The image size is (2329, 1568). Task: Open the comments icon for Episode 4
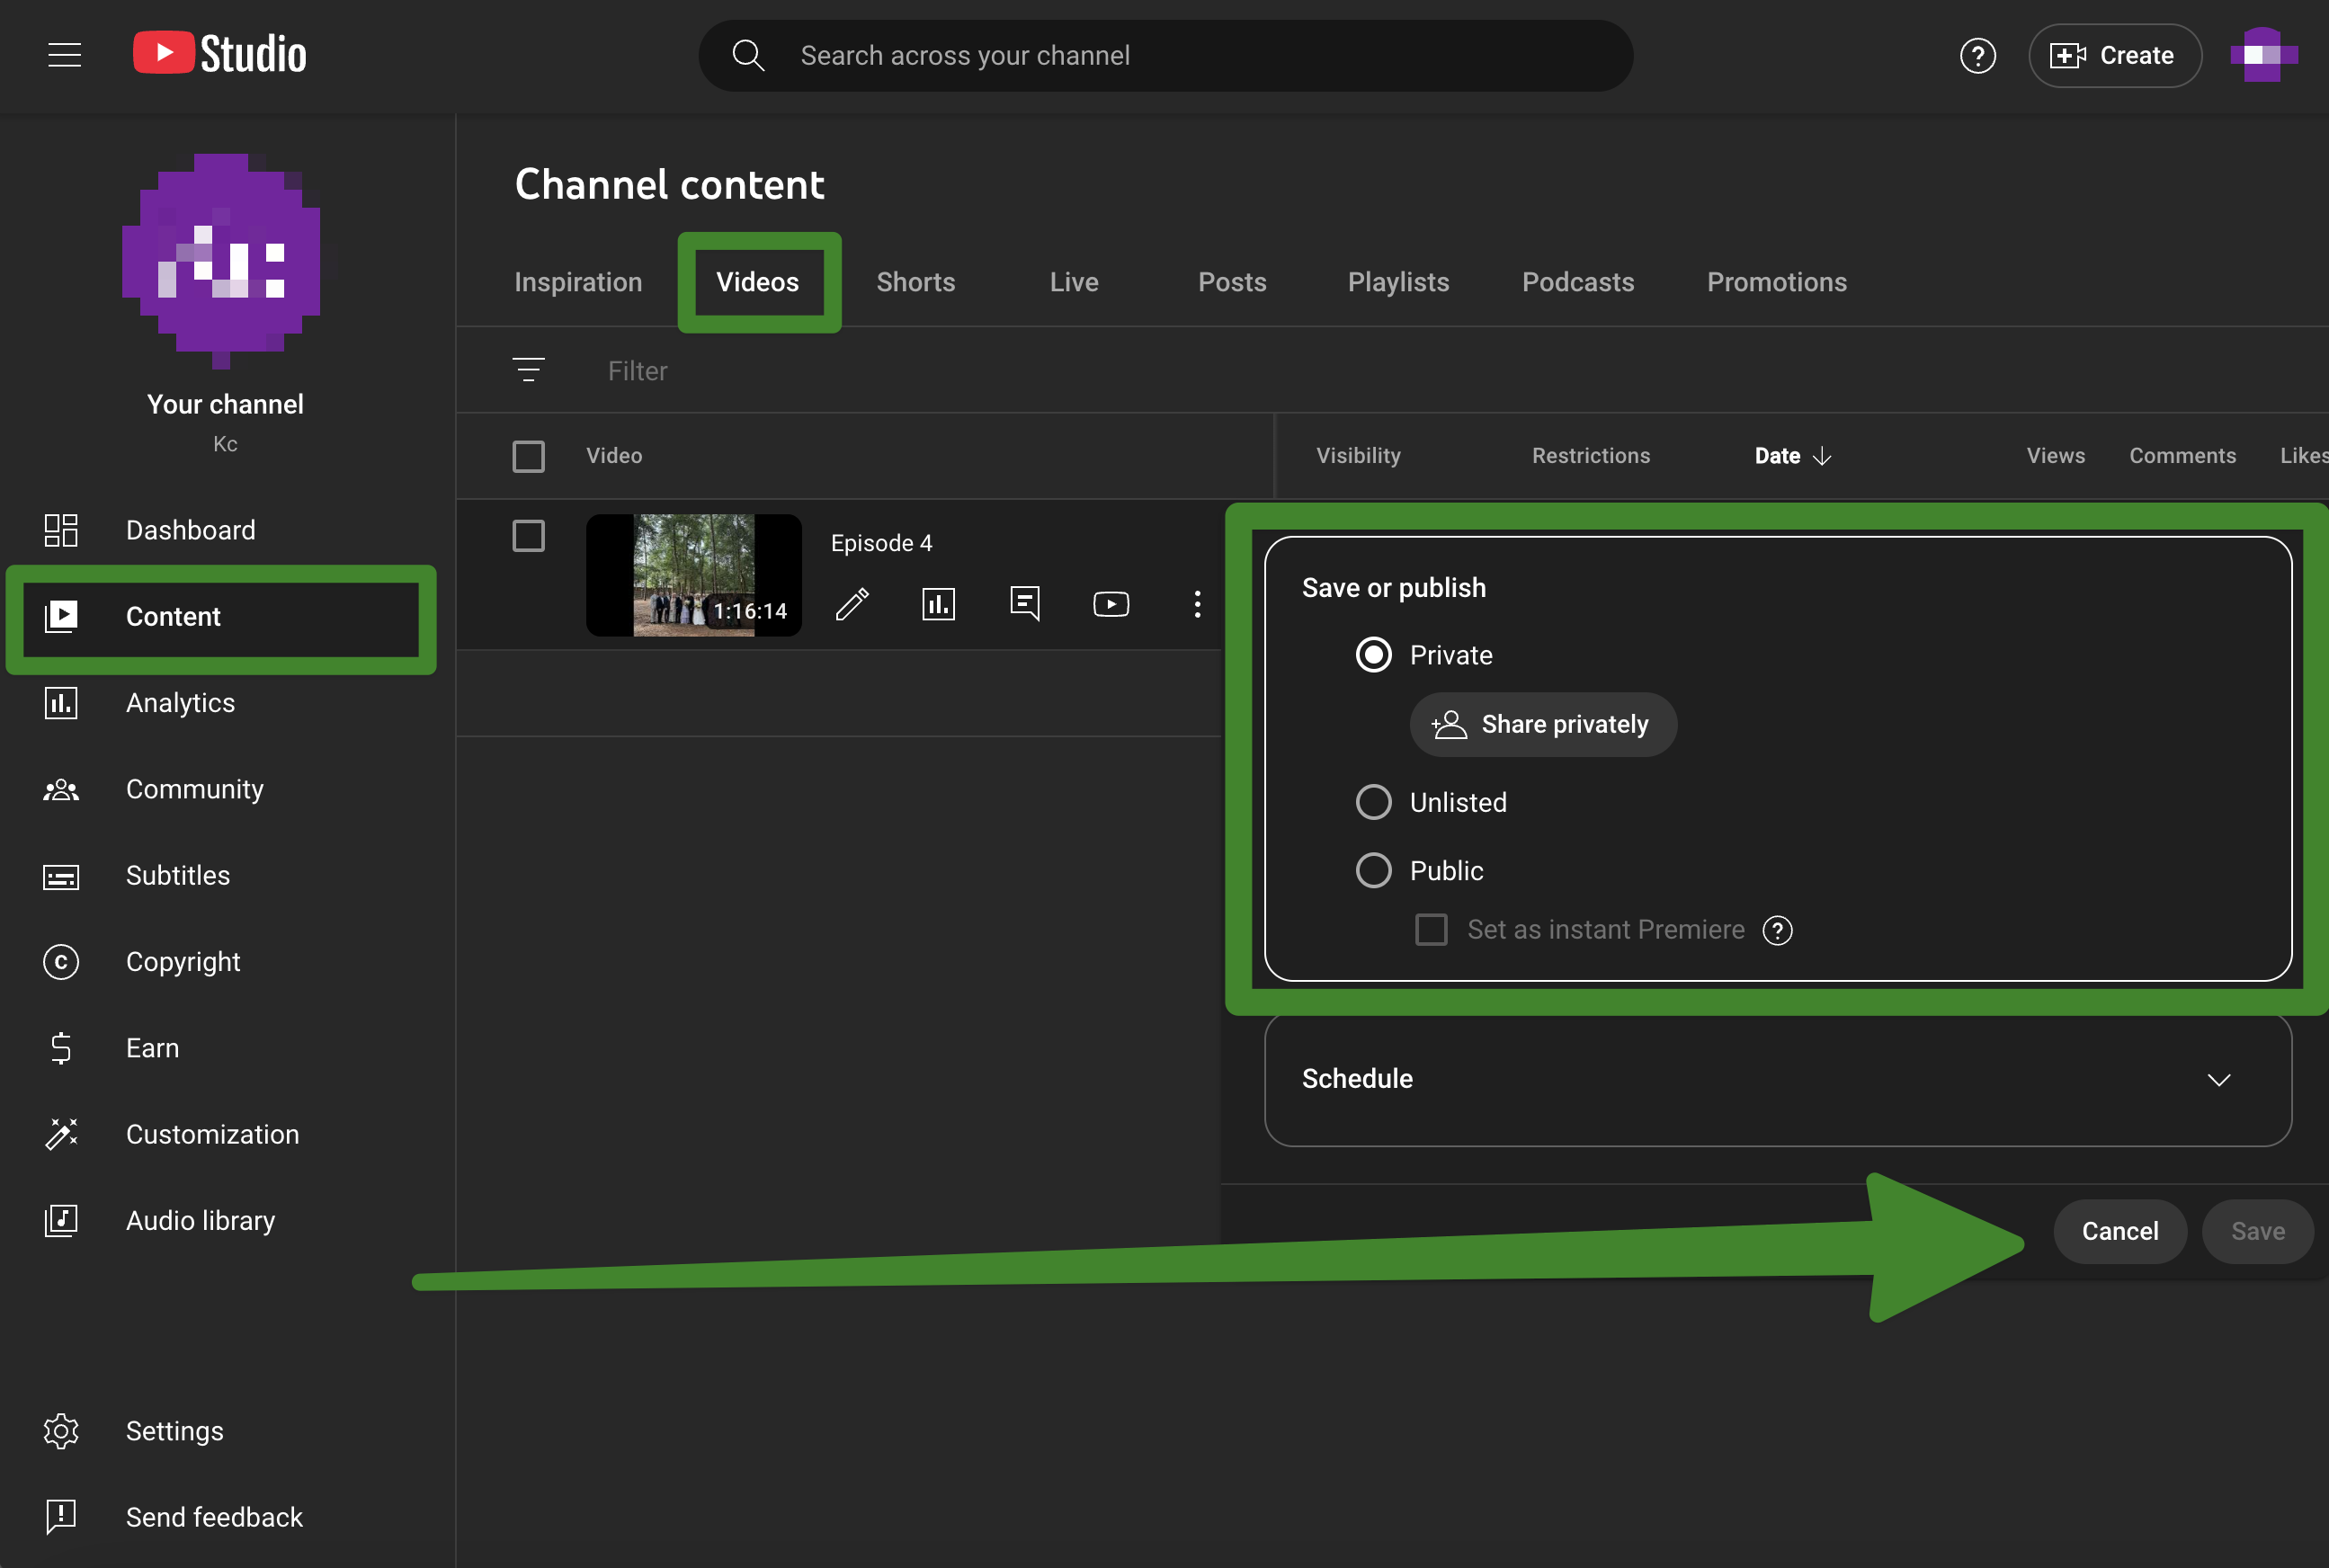click(1025, 604)
